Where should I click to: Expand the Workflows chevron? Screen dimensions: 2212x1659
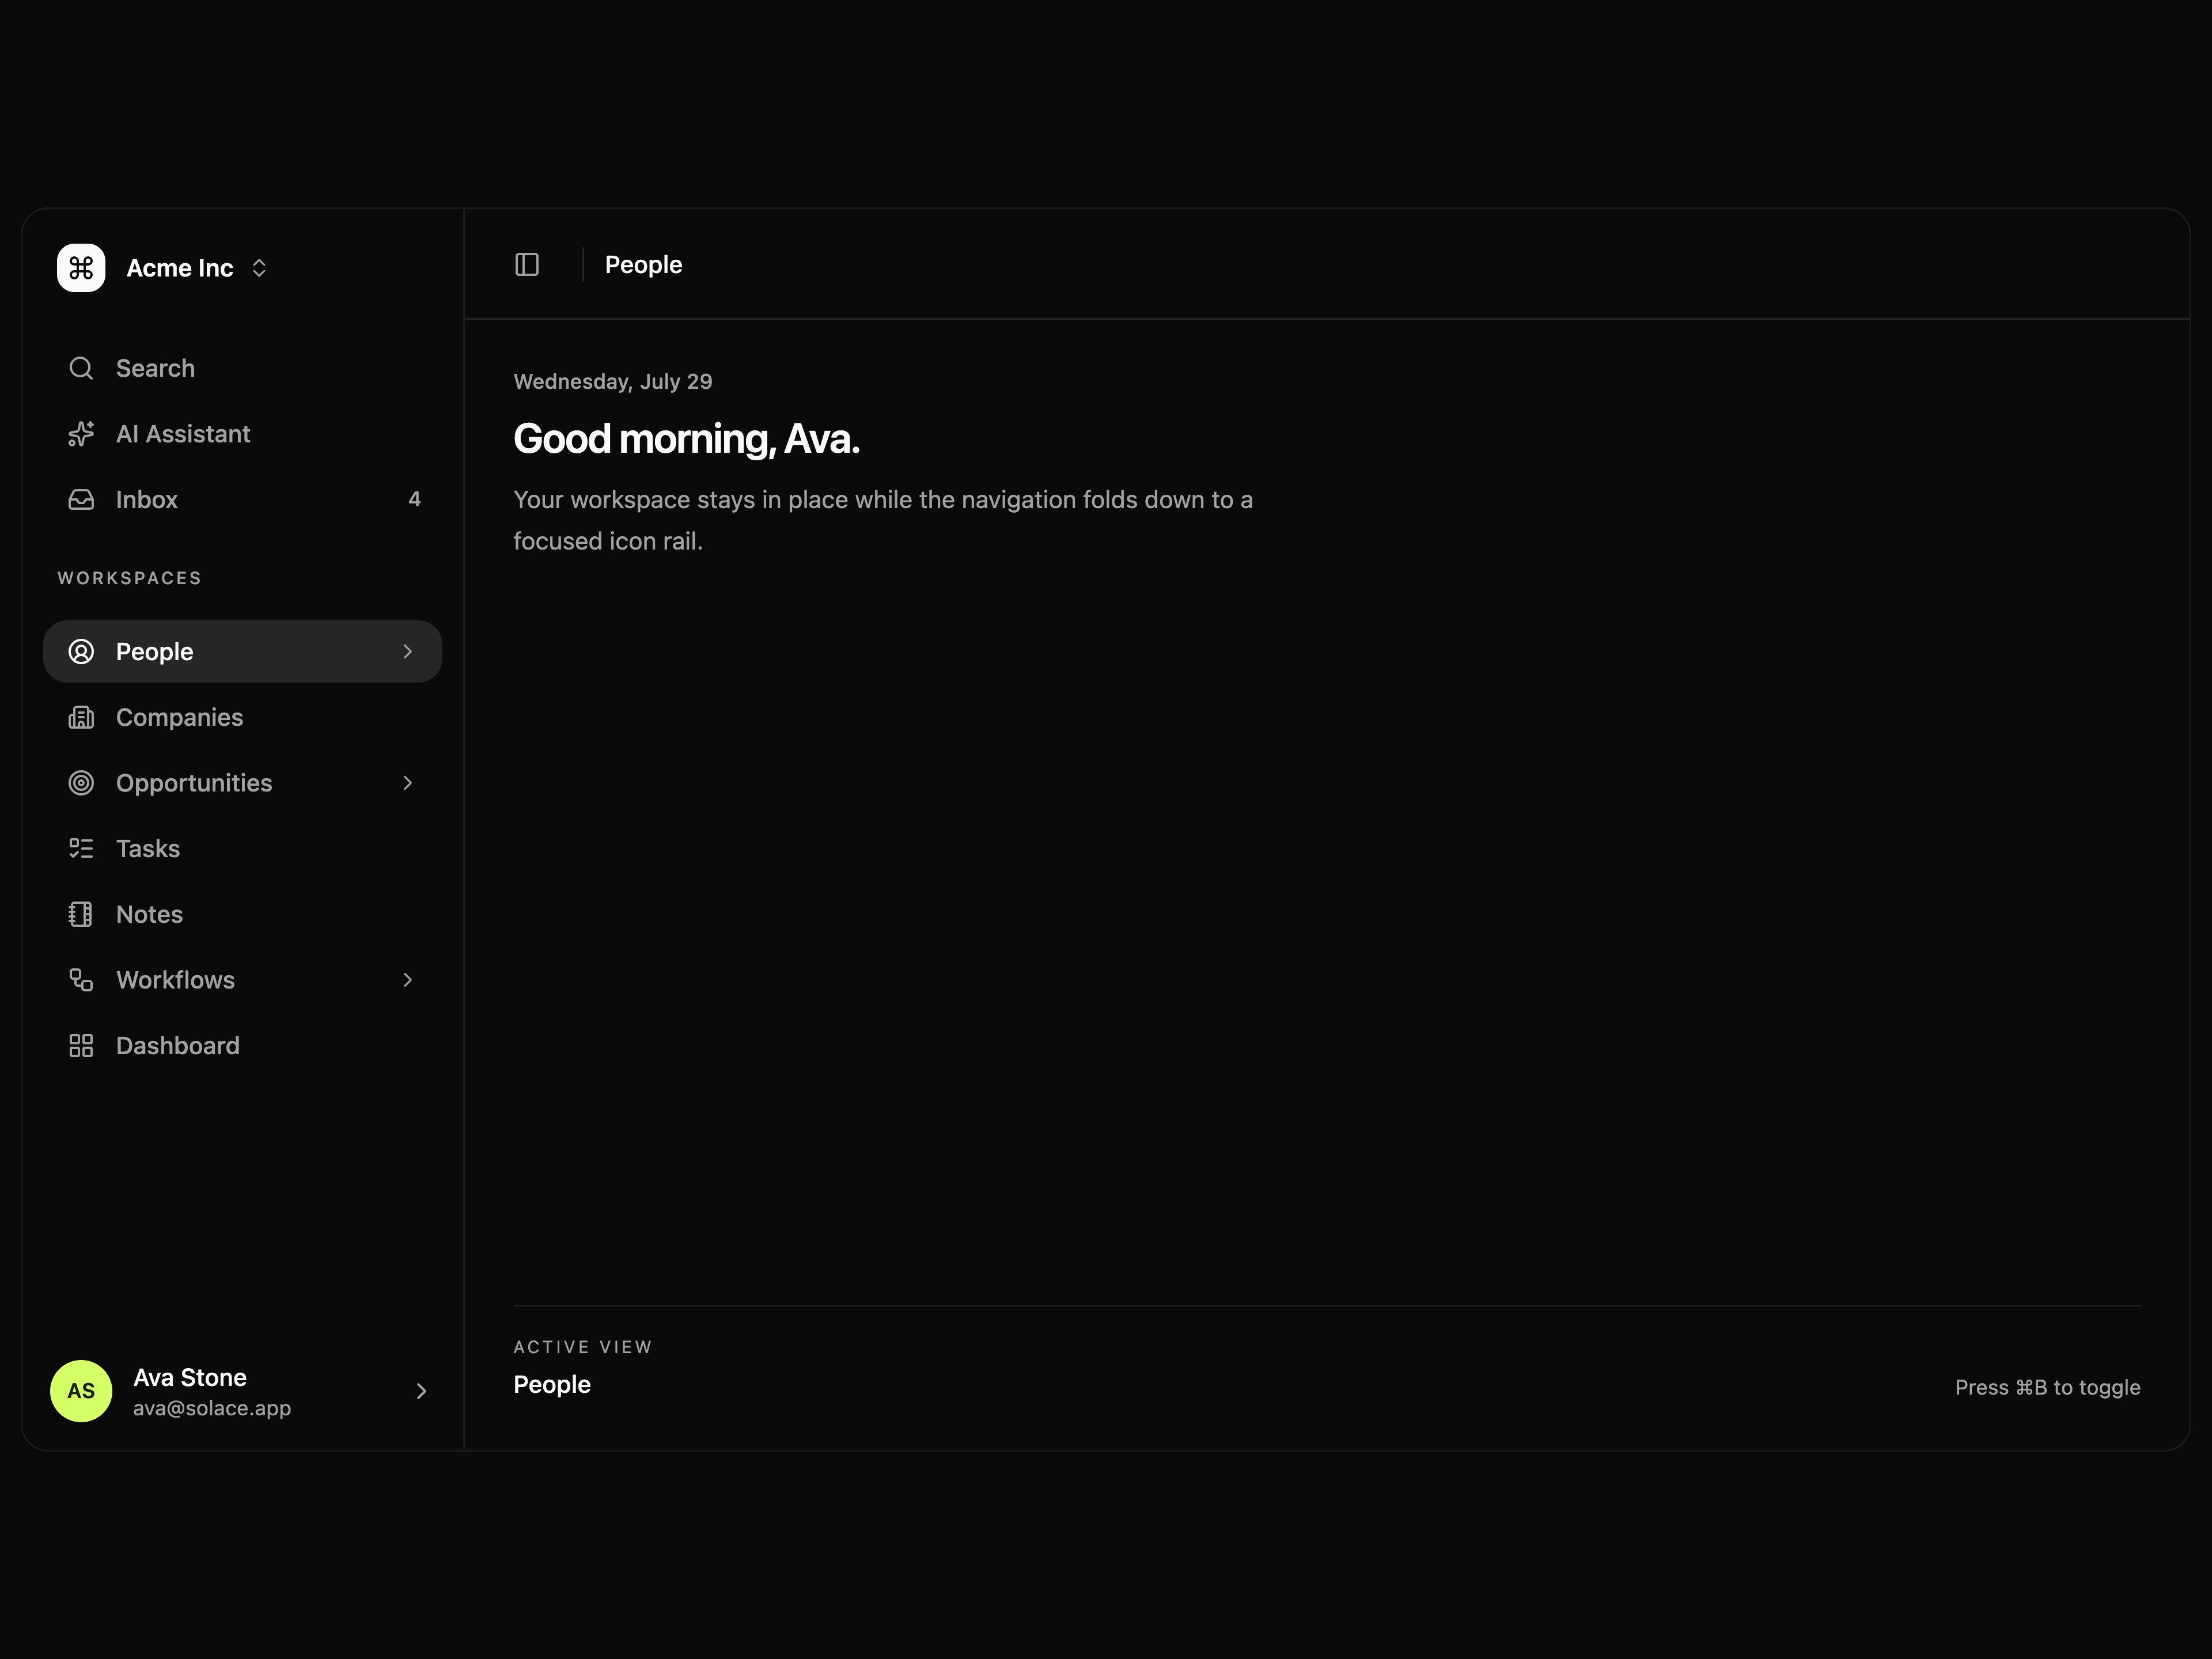coord(407,980)
